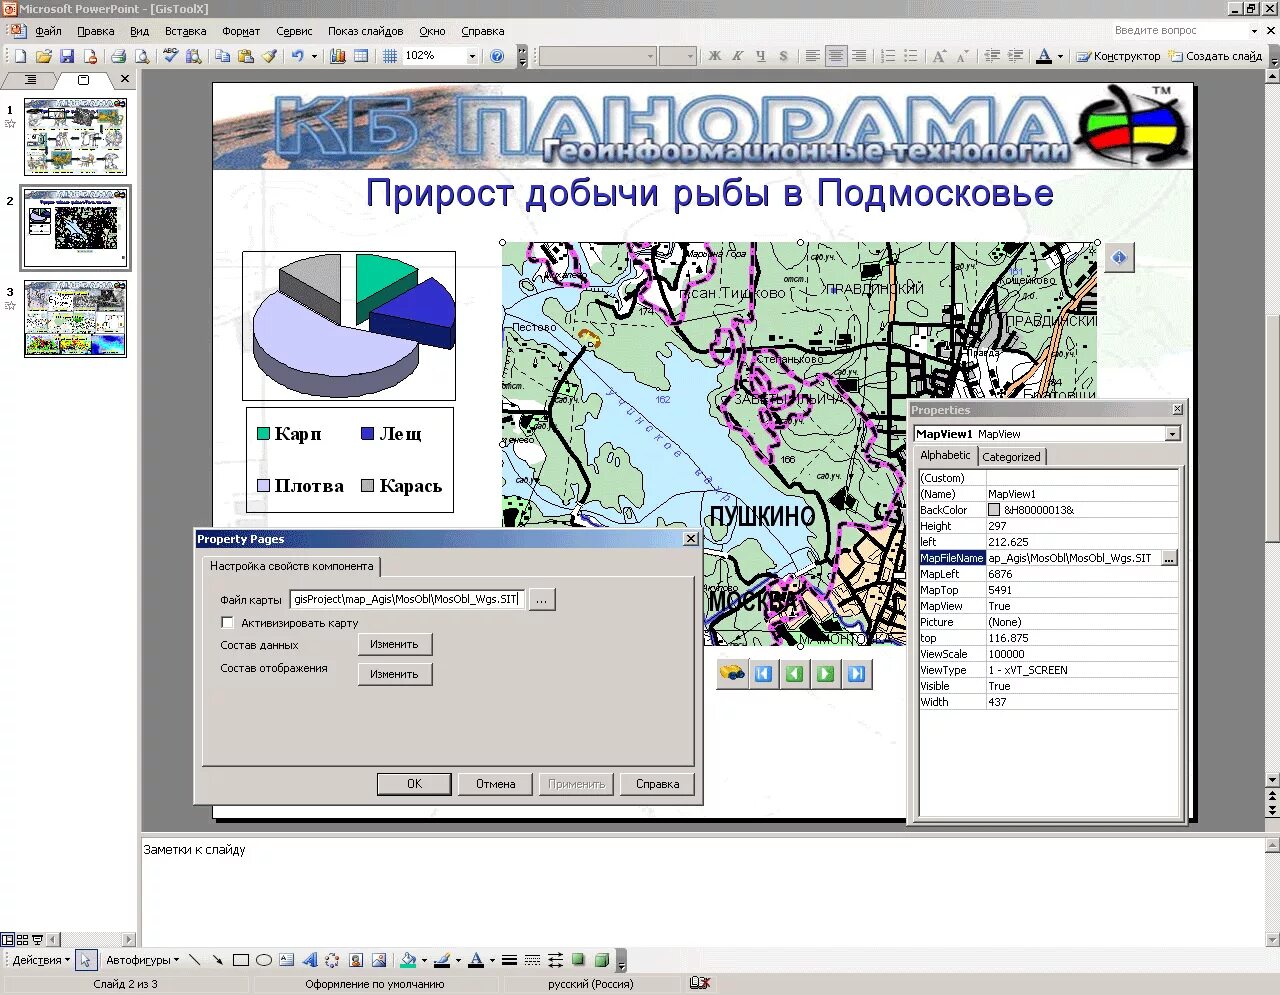
Task: Open MapView1 object dropdown in Properties
Action: coord(1172,434)
